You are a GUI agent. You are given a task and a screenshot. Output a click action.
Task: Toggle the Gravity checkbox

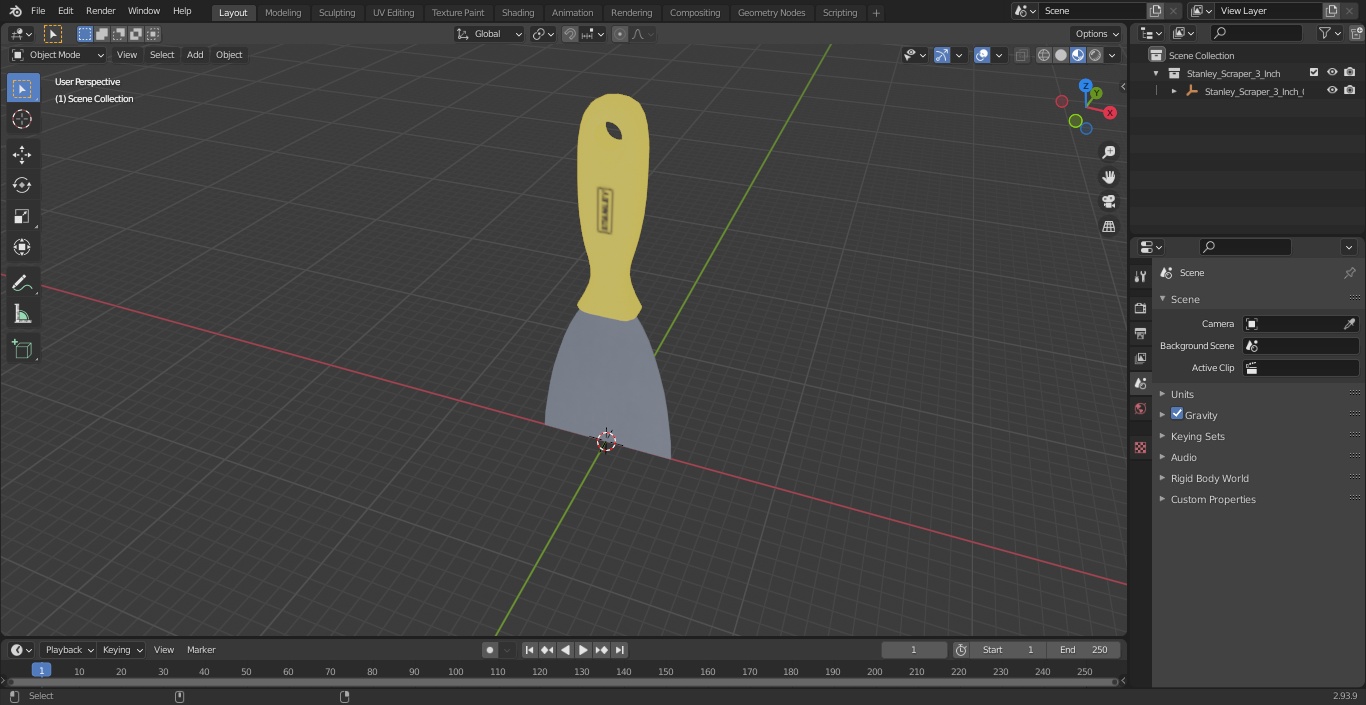[1177, 414]
